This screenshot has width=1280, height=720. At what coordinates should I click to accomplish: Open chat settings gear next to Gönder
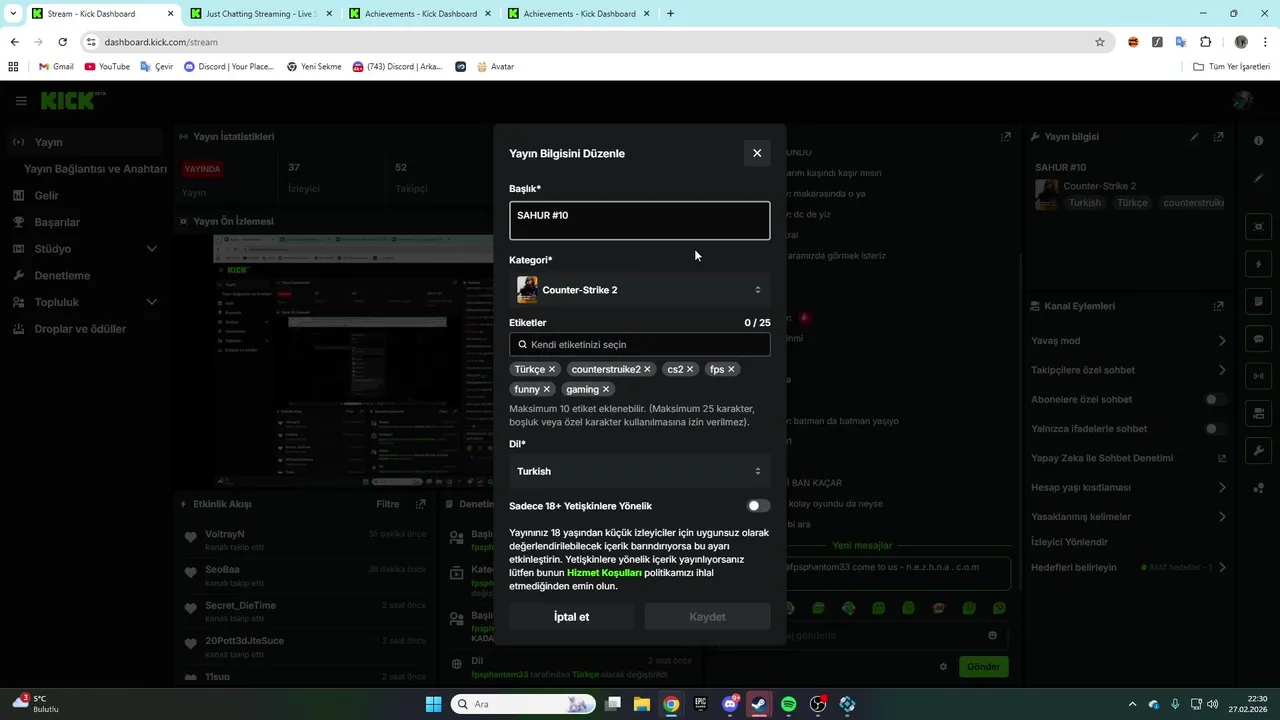tap(943, 666)
